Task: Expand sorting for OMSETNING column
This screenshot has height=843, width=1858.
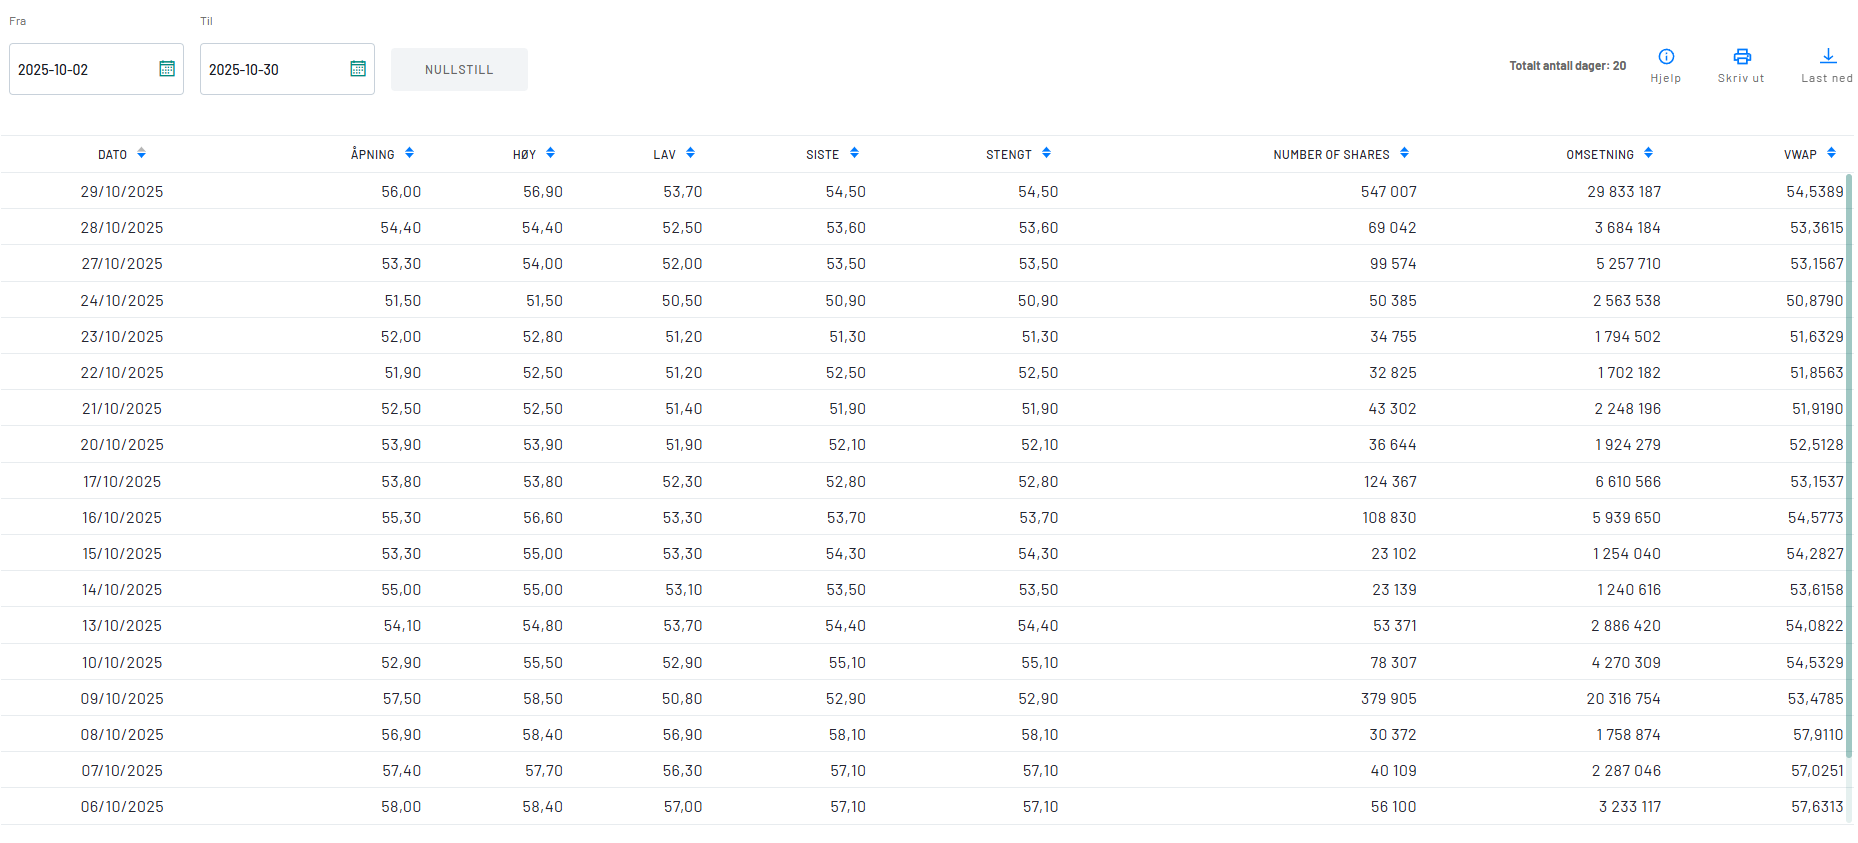Action: click(1649, 154)
